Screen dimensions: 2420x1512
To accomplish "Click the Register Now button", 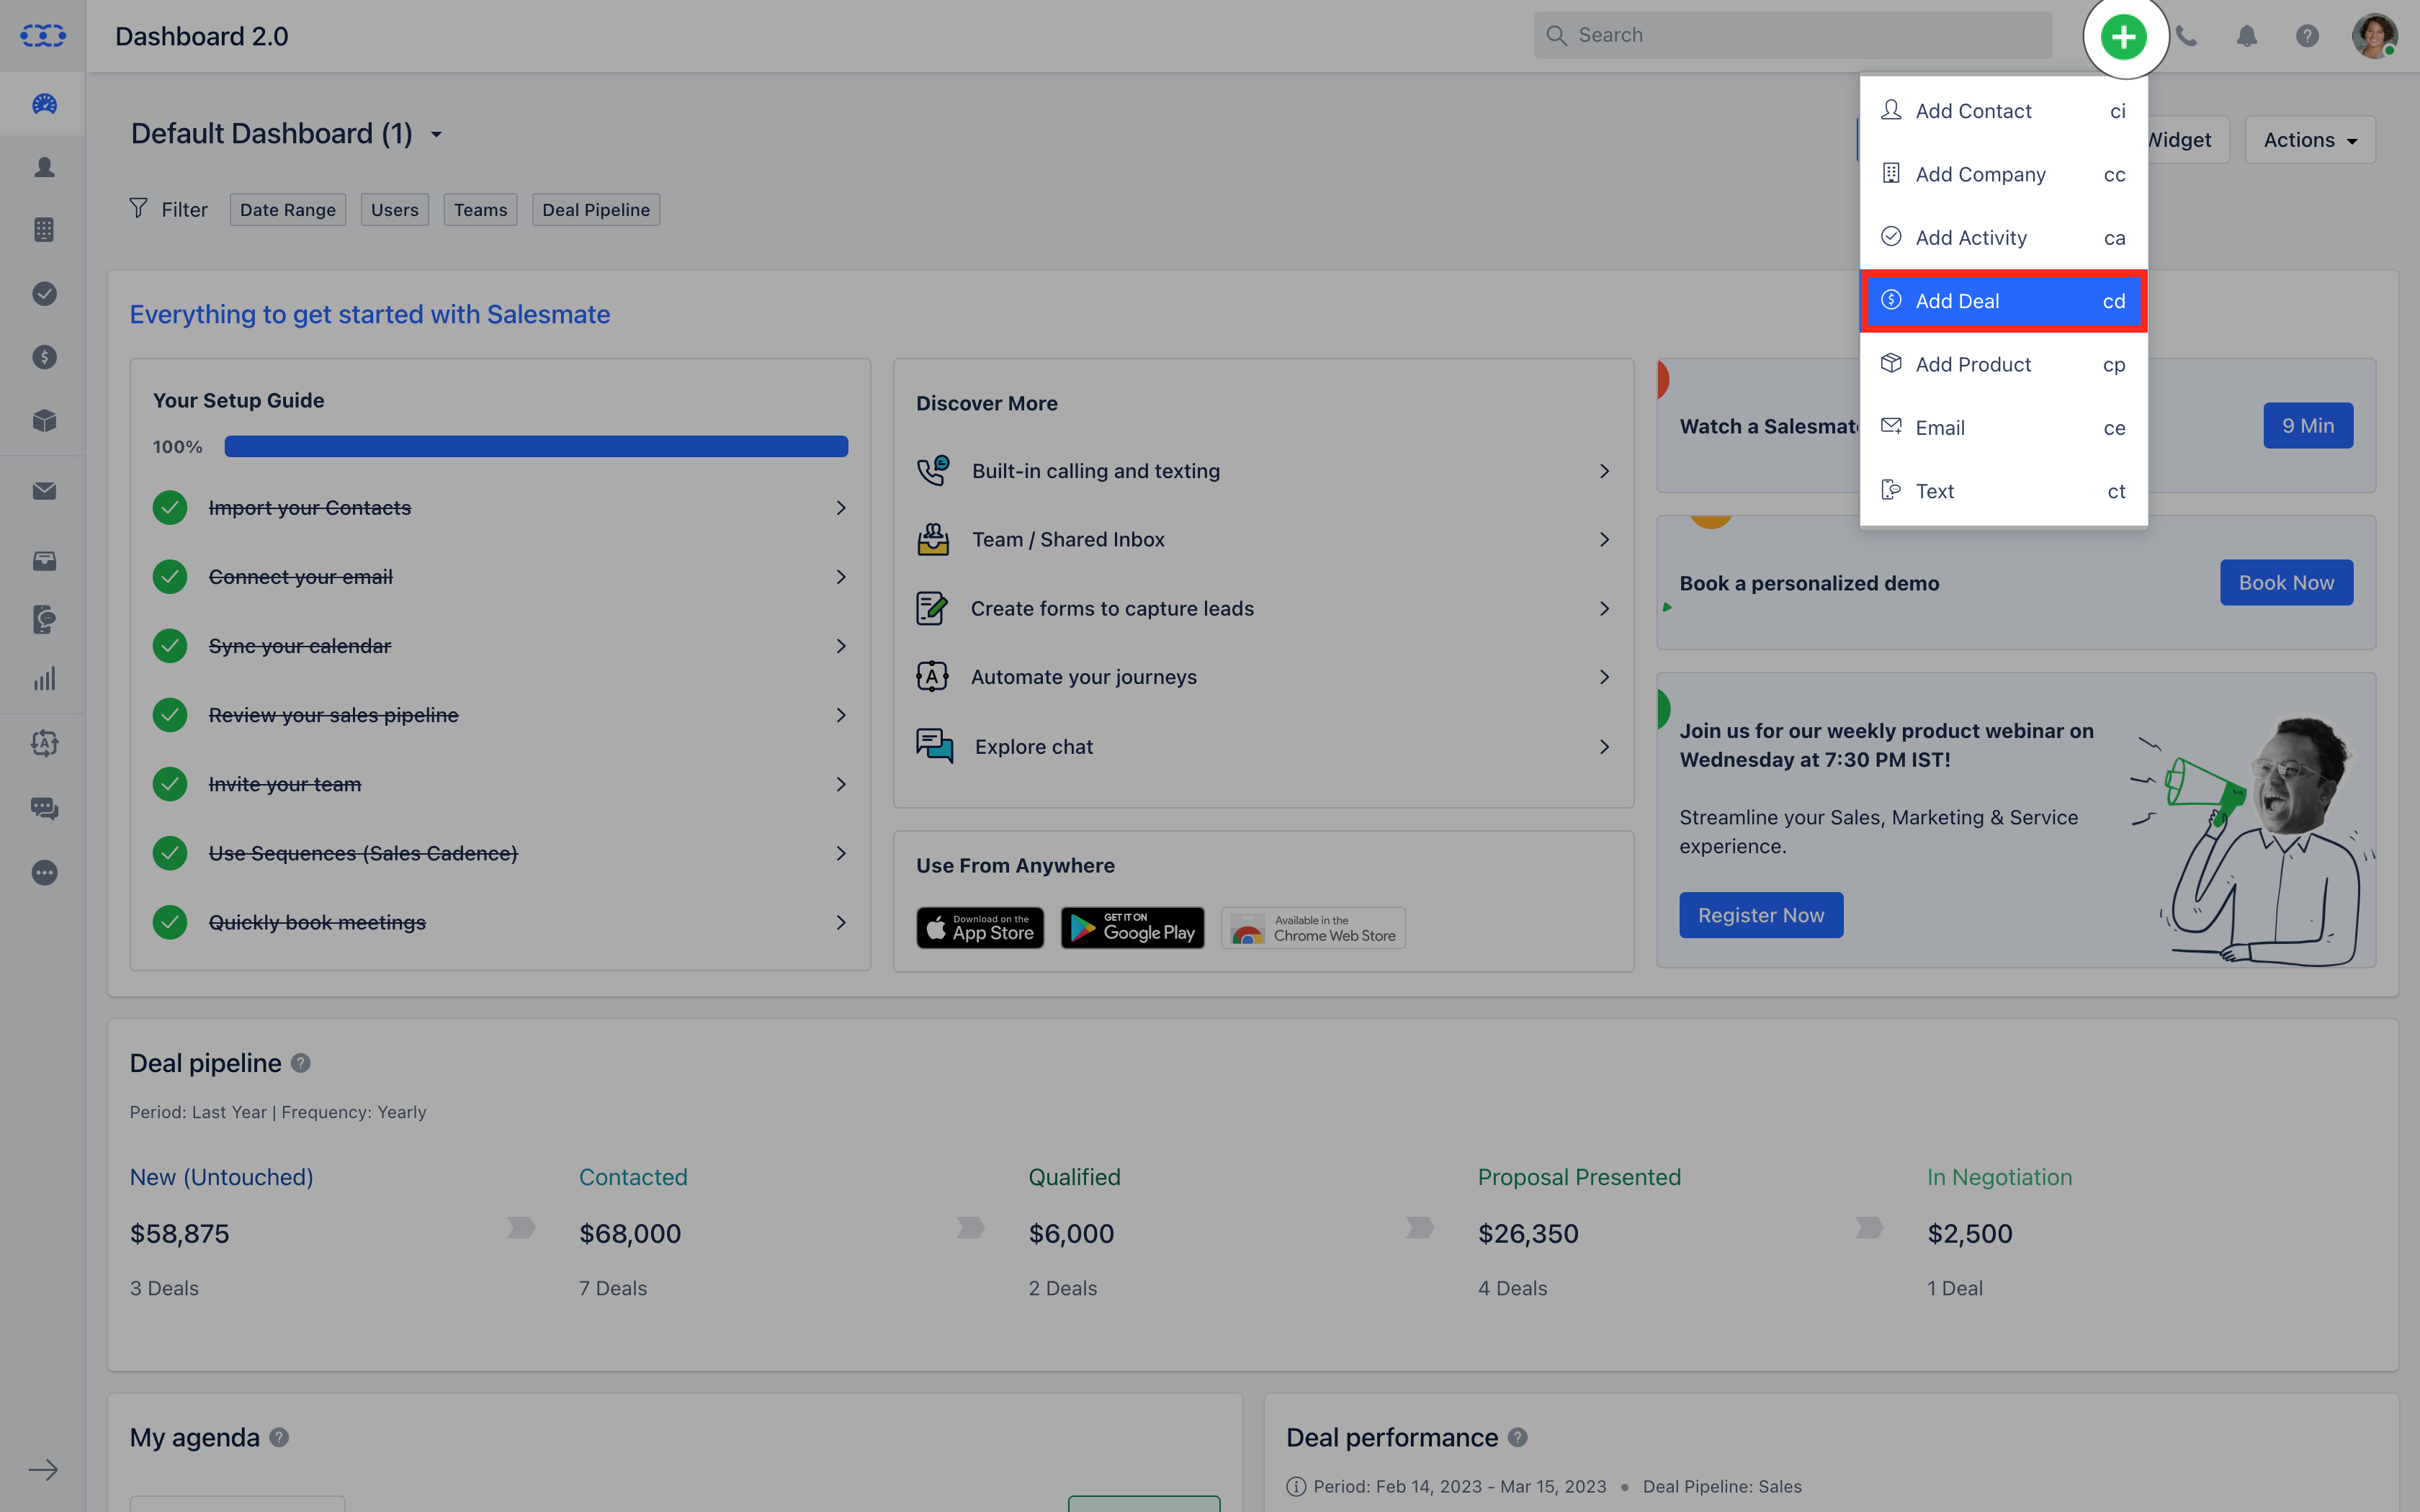I will point(1761,915).
